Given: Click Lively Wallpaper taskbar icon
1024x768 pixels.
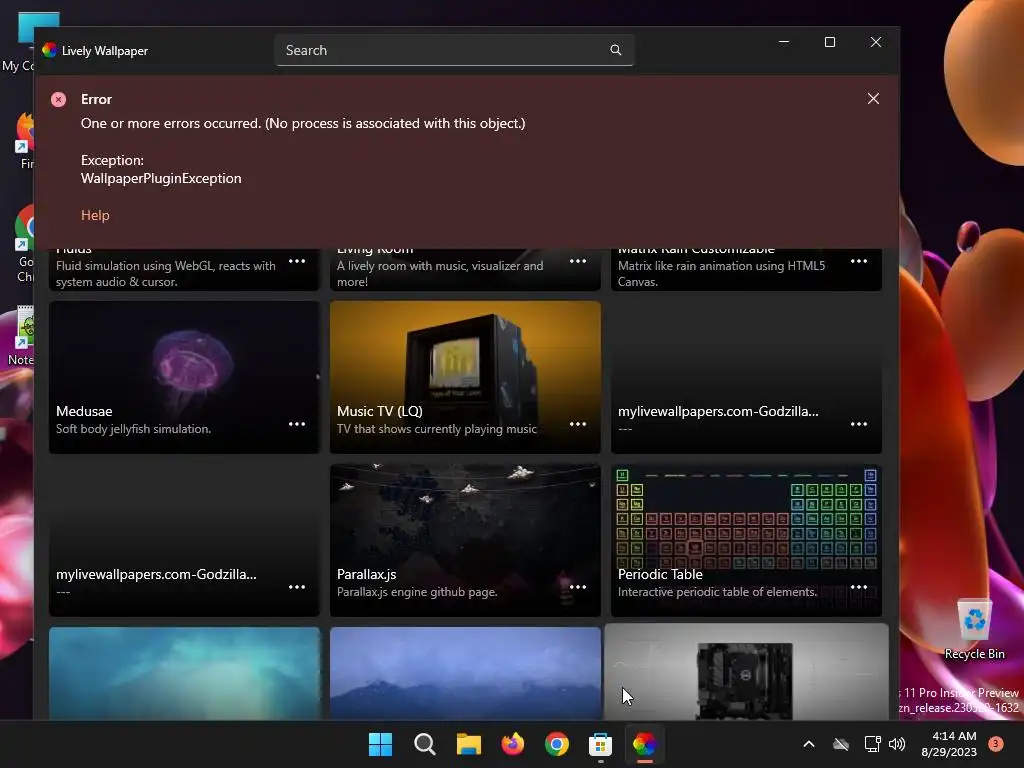Looking at the screenshot, I should click(x=645, y=744).
